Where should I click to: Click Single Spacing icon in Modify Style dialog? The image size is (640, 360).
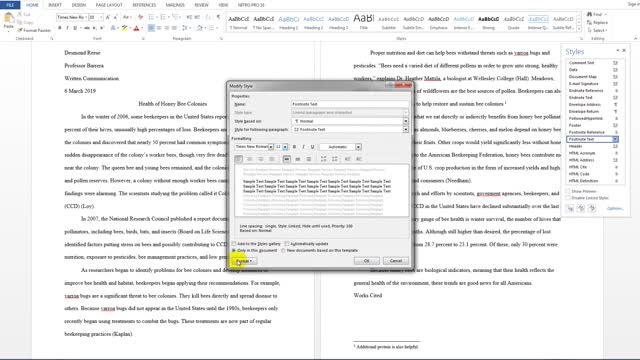coord(287,159)
